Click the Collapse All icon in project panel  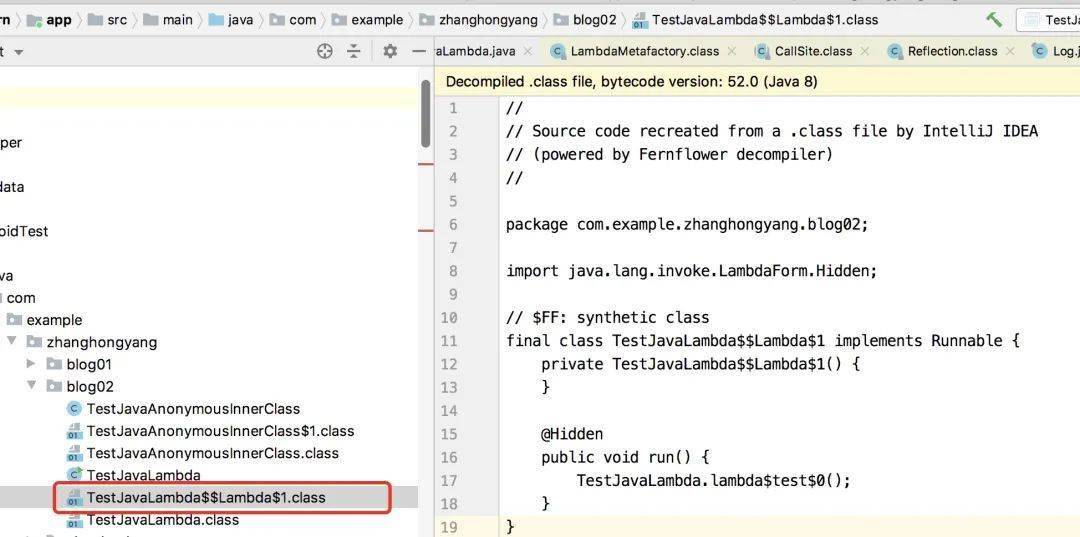[x=353, y=51]
